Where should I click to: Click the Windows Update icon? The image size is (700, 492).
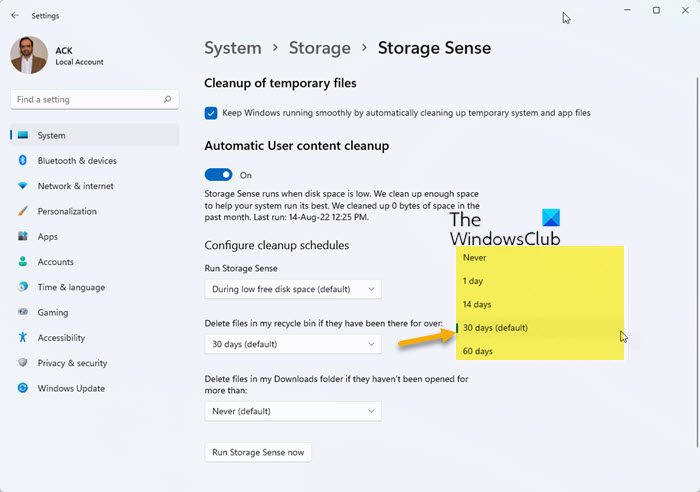pos(22,388)
